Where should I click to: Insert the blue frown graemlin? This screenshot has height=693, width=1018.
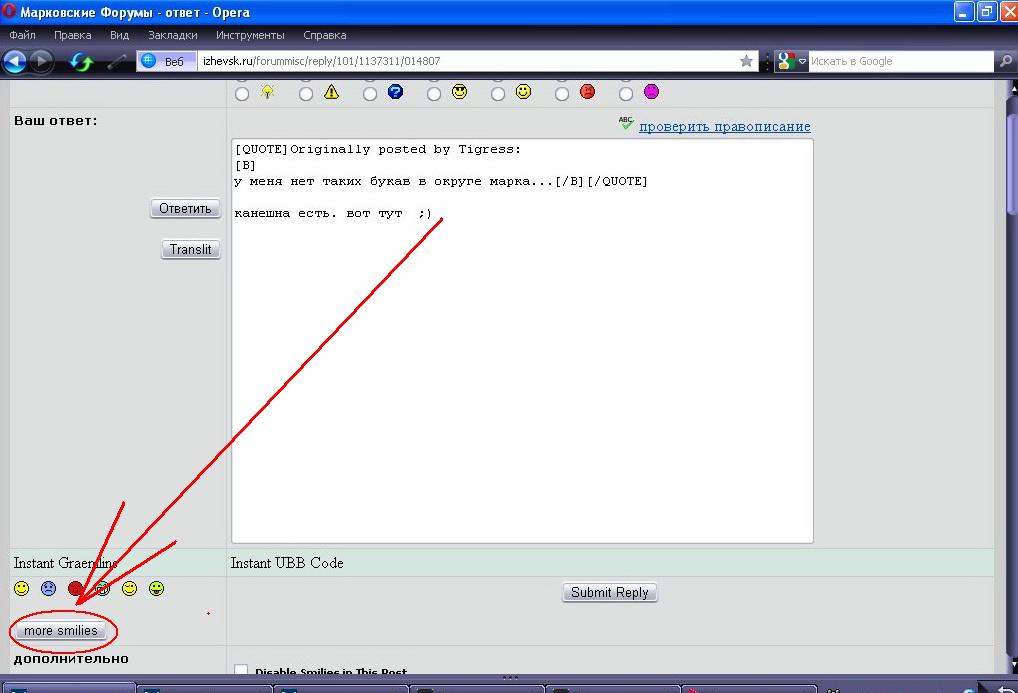coord(49,588)
